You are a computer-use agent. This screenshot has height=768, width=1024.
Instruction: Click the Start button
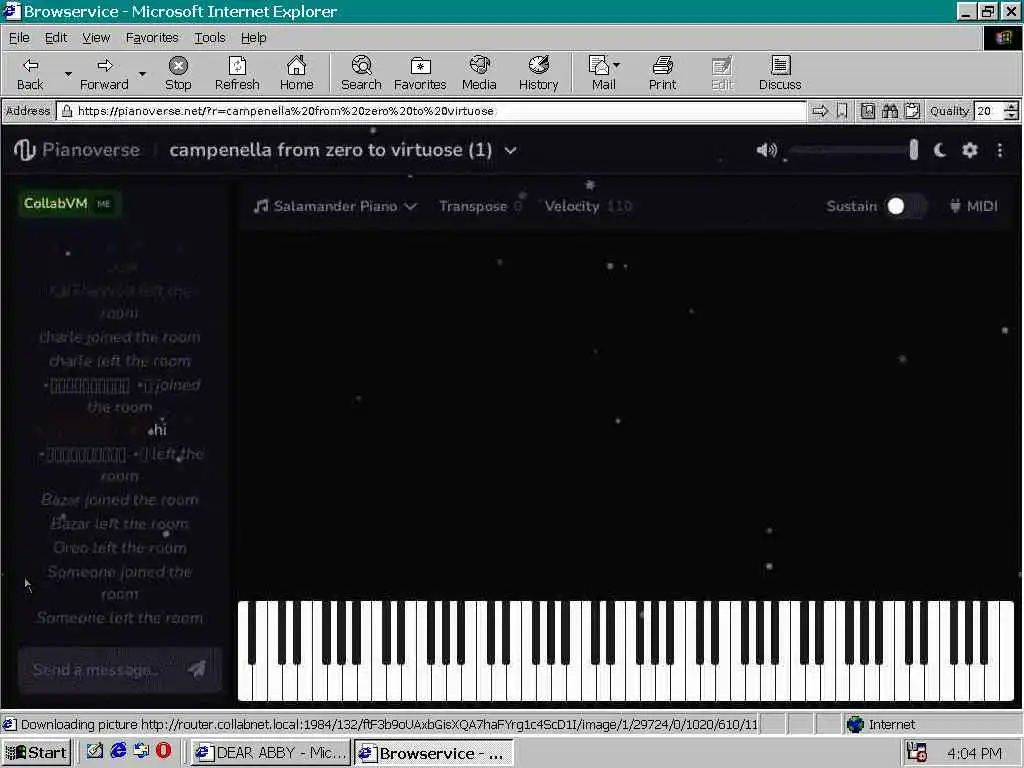click(x=37, y=752)
